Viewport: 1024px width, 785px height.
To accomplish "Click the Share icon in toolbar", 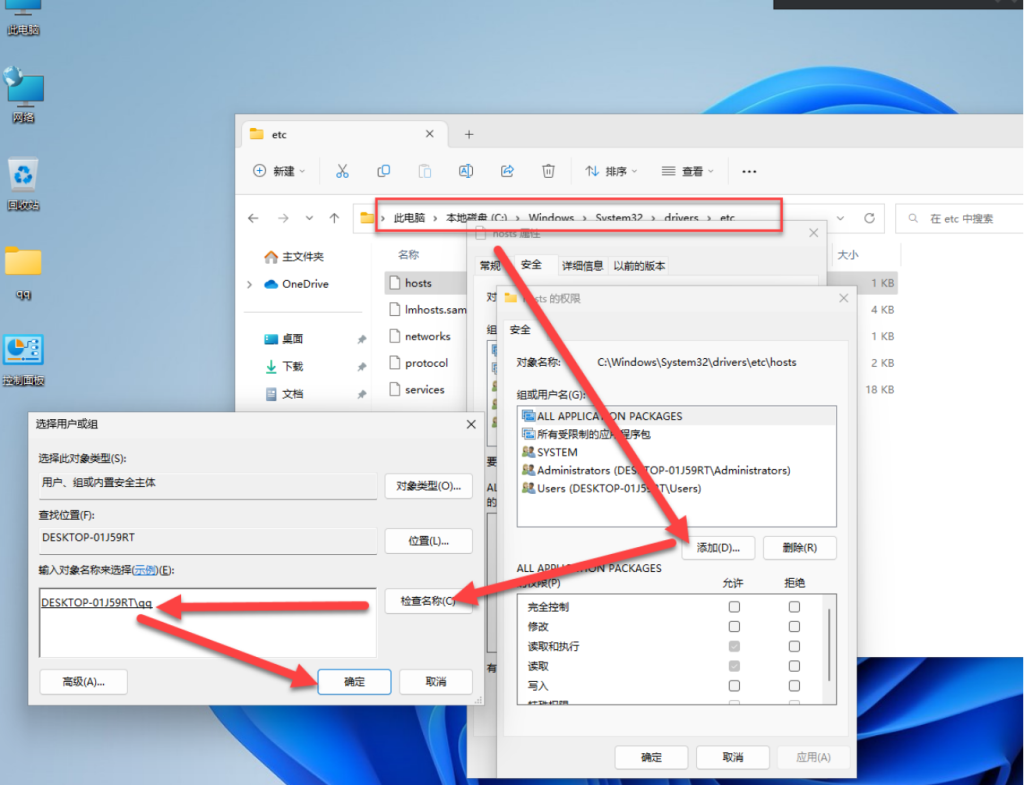I will tap(507, 171).
